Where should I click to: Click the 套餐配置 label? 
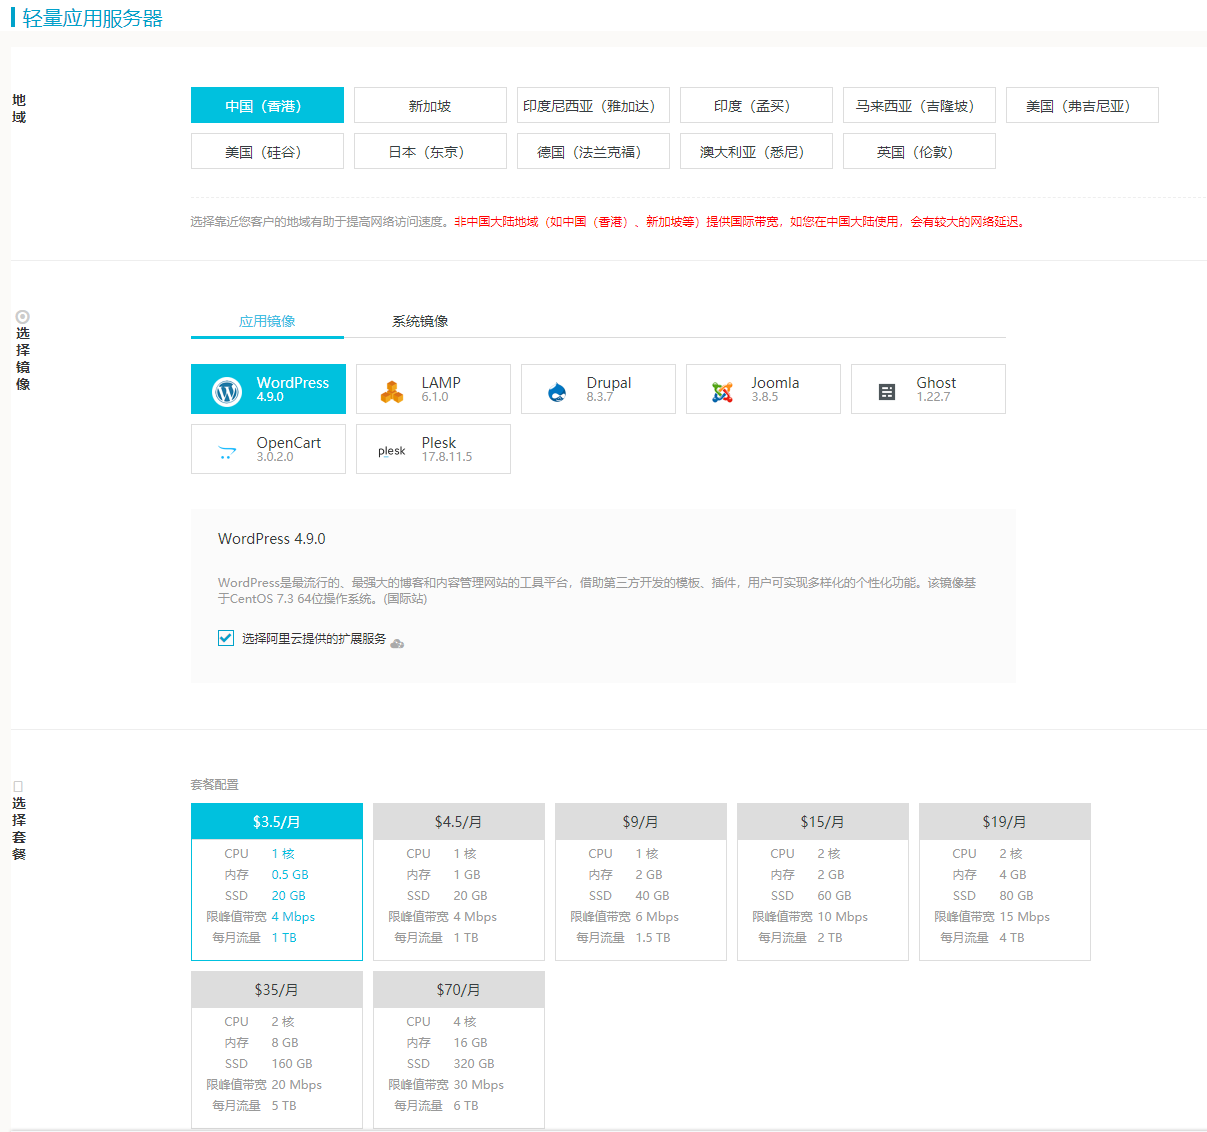[x=215, y=785]
